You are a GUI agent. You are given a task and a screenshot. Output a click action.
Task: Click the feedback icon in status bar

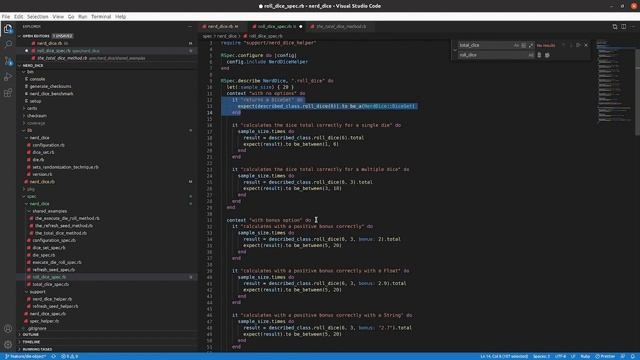point(623,356)
